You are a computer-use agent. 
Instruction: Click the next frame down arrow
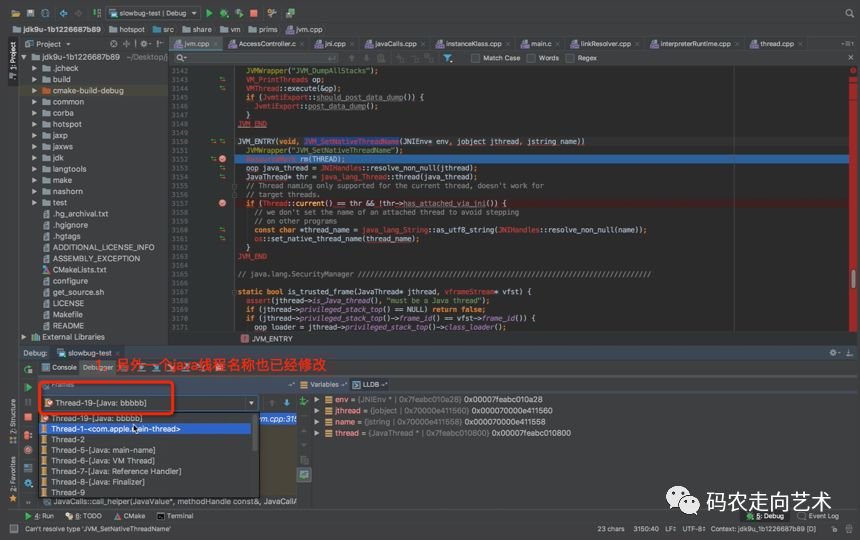tap(286, 402)
